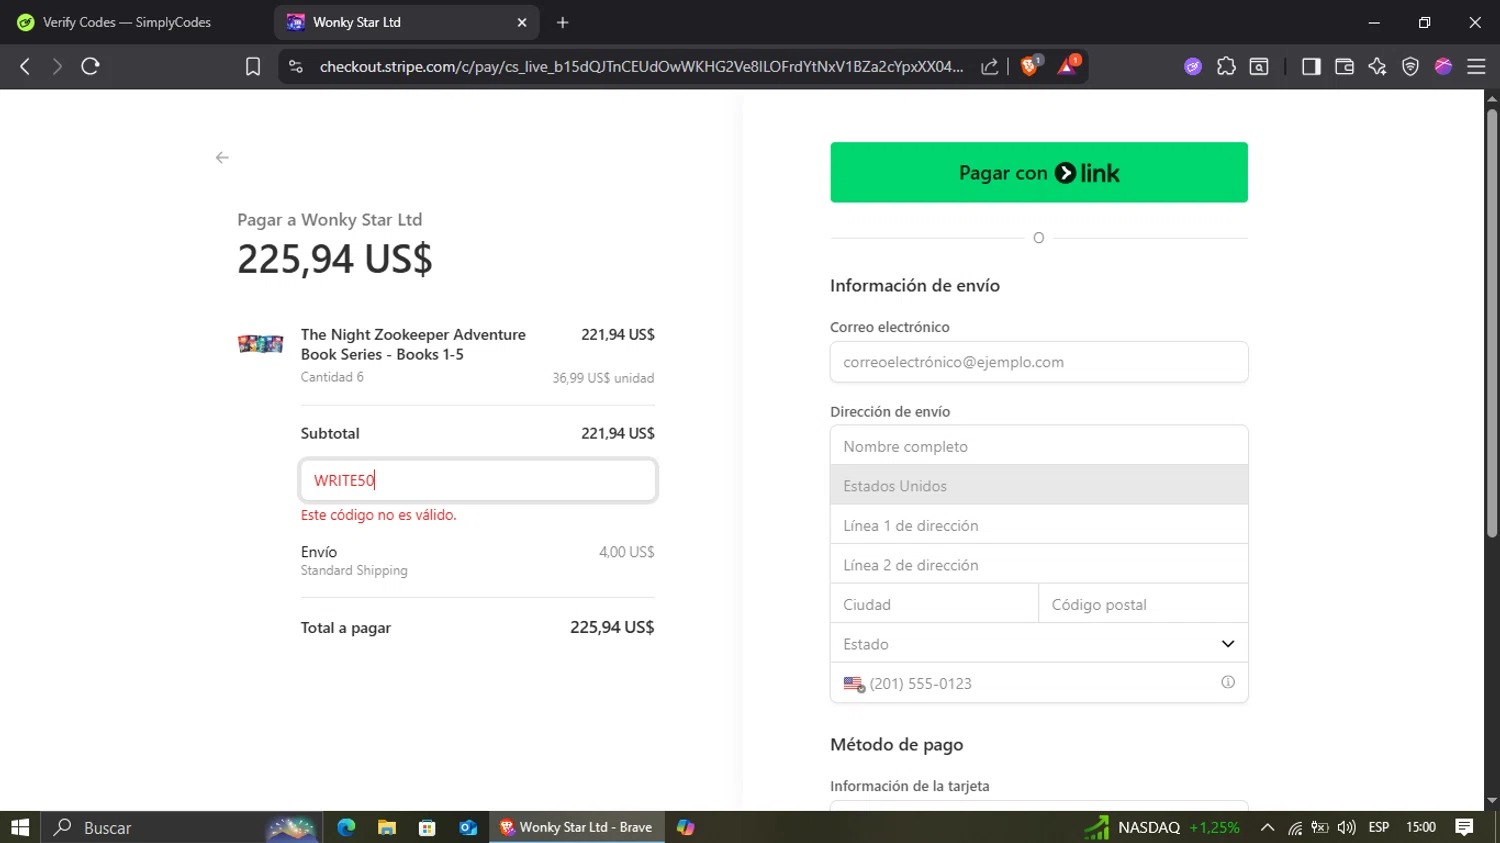Focus the promo code field with WRITE50

click(478, 480)
